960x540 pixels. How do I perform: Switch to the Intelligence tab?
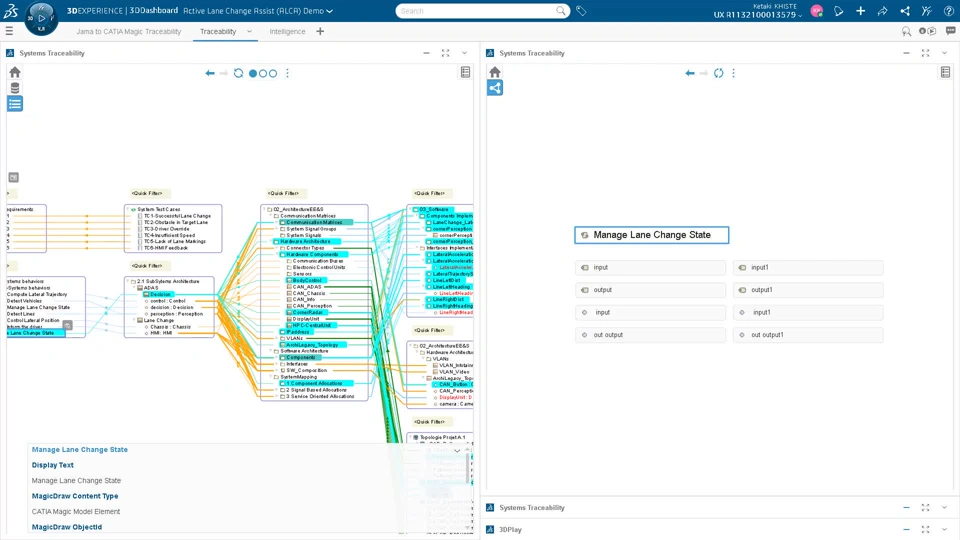287,31
